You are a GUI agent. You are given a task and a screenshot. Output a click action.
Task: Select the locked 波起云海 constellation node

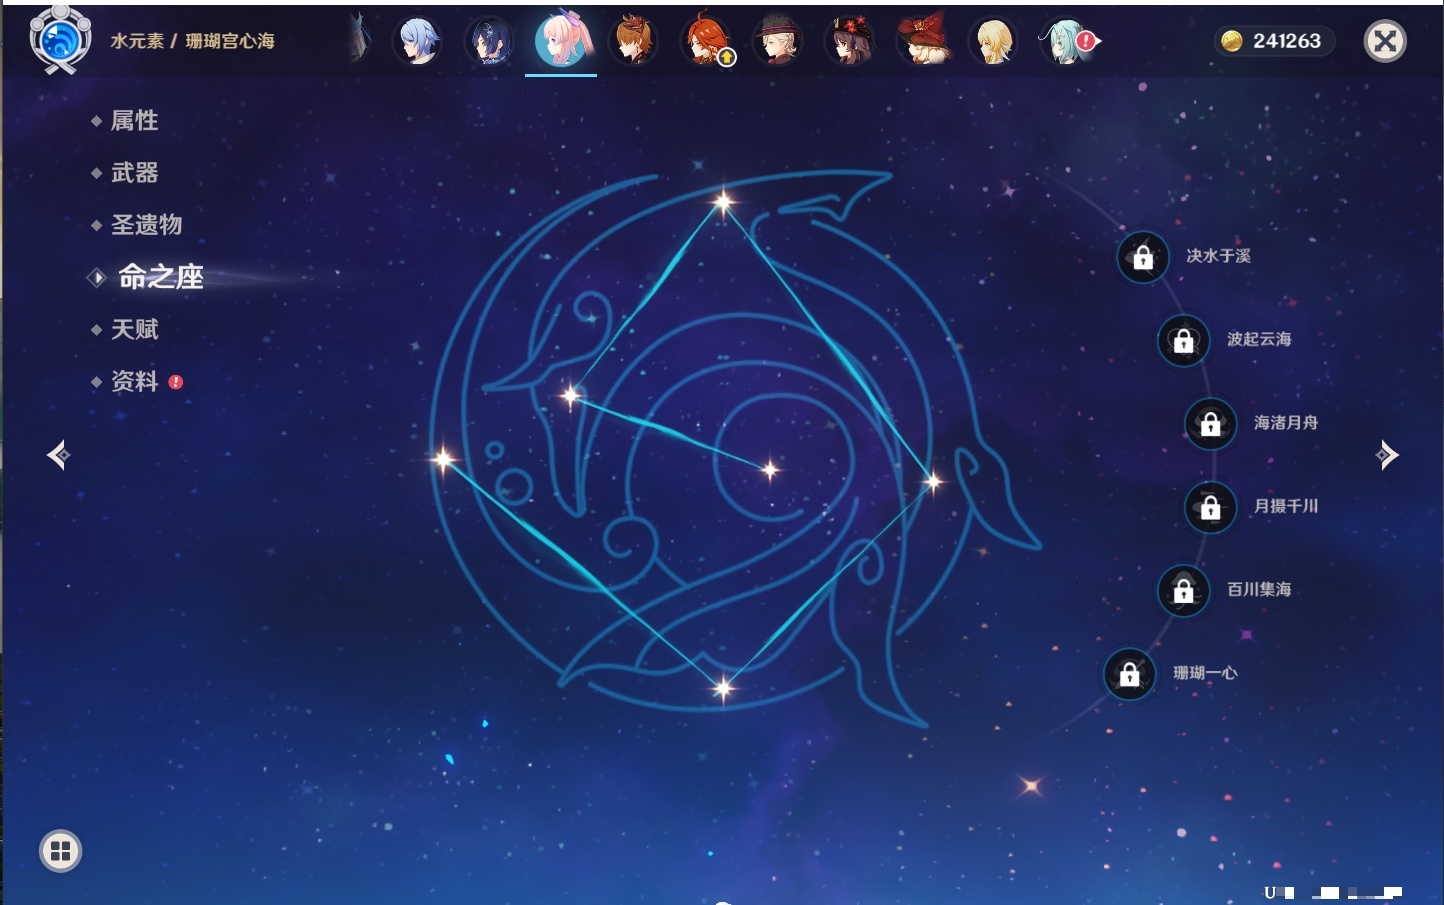(1183, 340)
